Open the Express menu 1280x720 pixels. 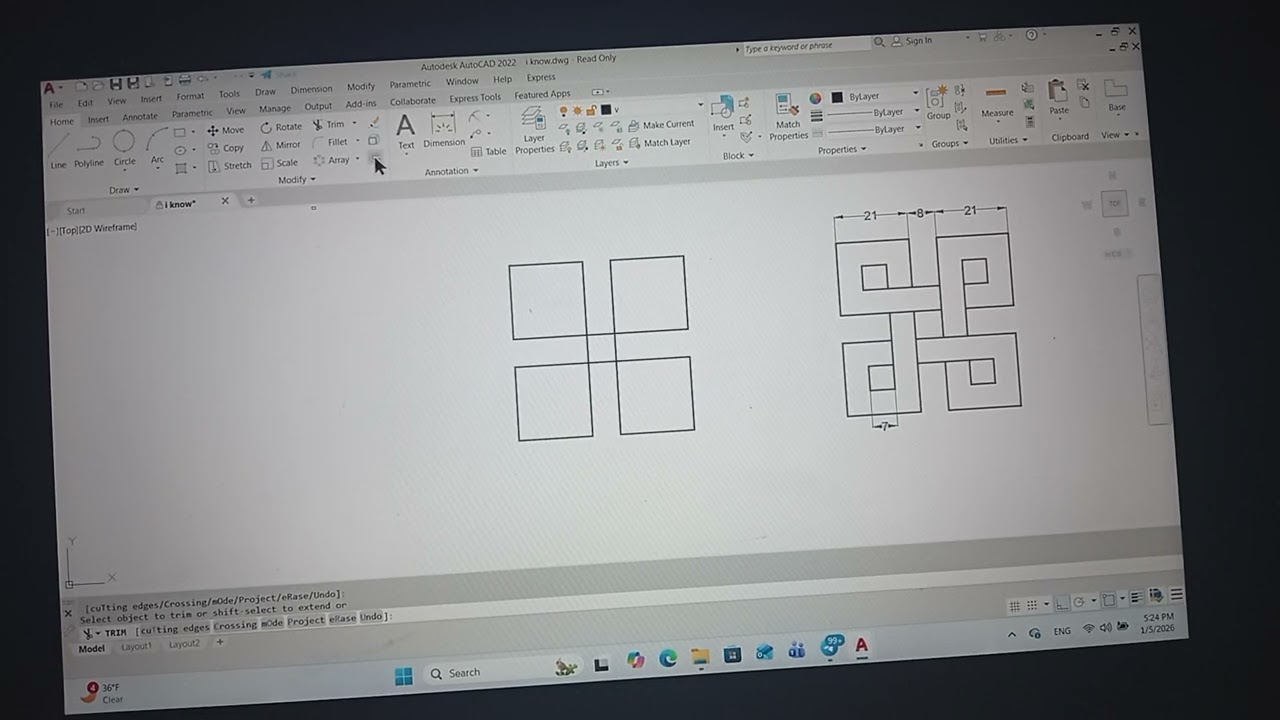click(x=541, y=77)
